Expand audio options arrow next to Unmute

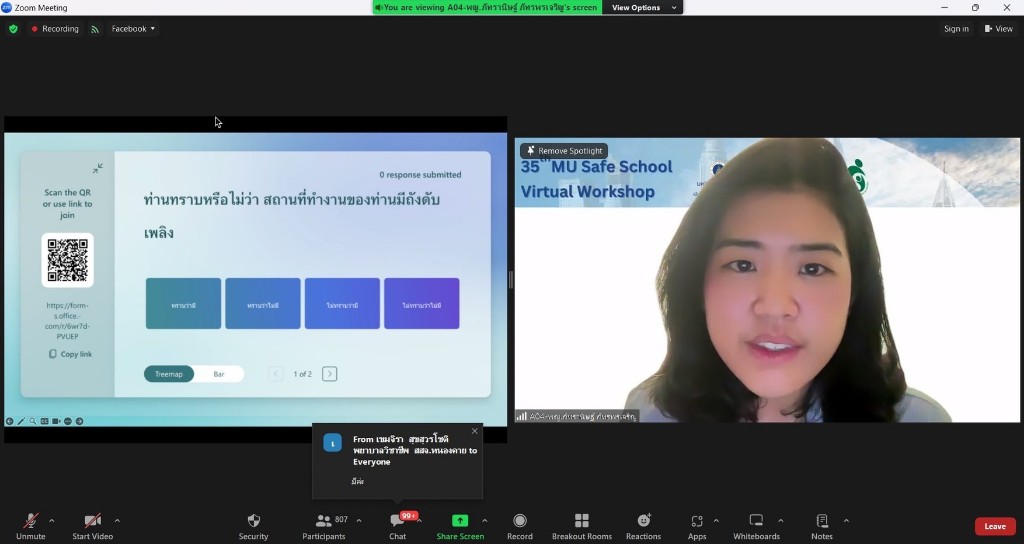click(52, 520)
